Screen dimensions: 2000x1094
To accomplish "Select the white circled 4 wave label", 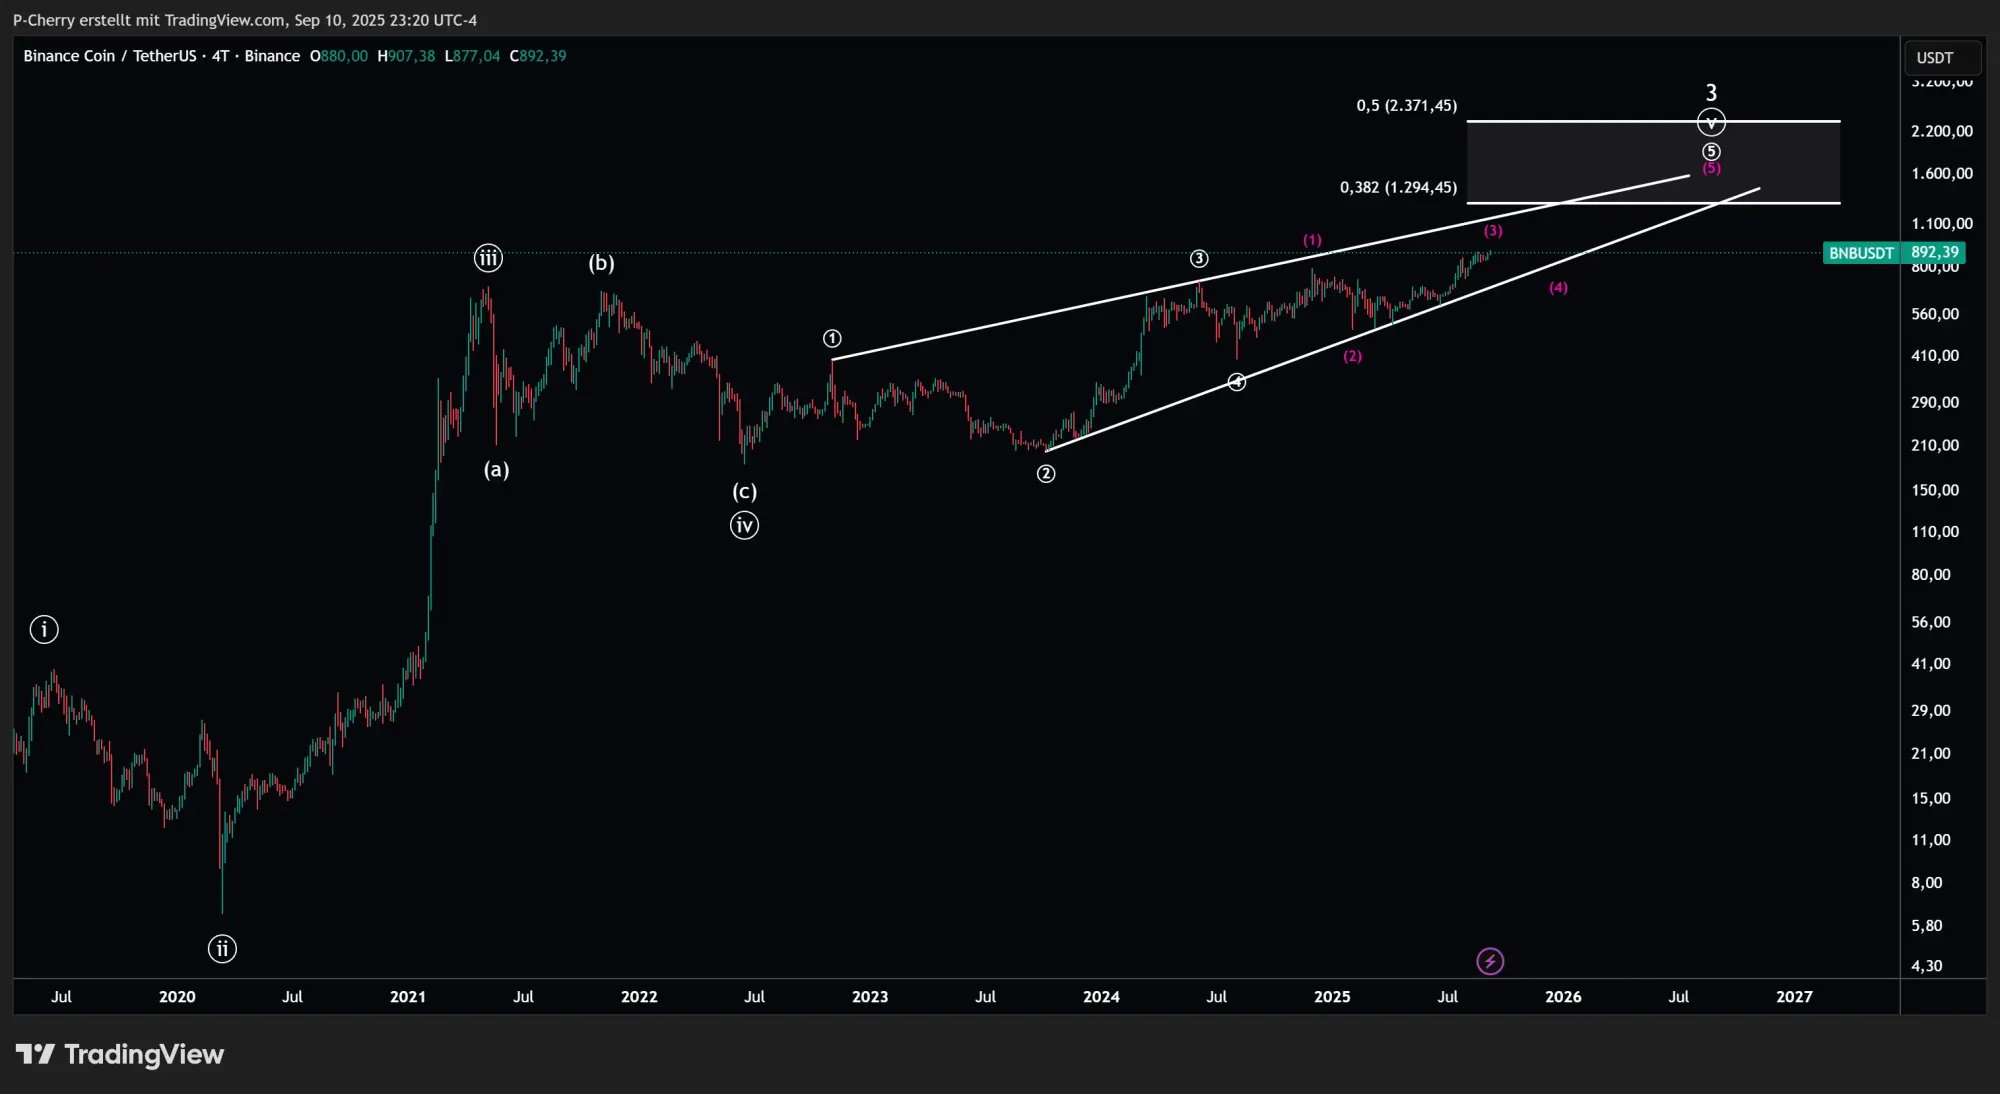I will [x=1237, y=382].
